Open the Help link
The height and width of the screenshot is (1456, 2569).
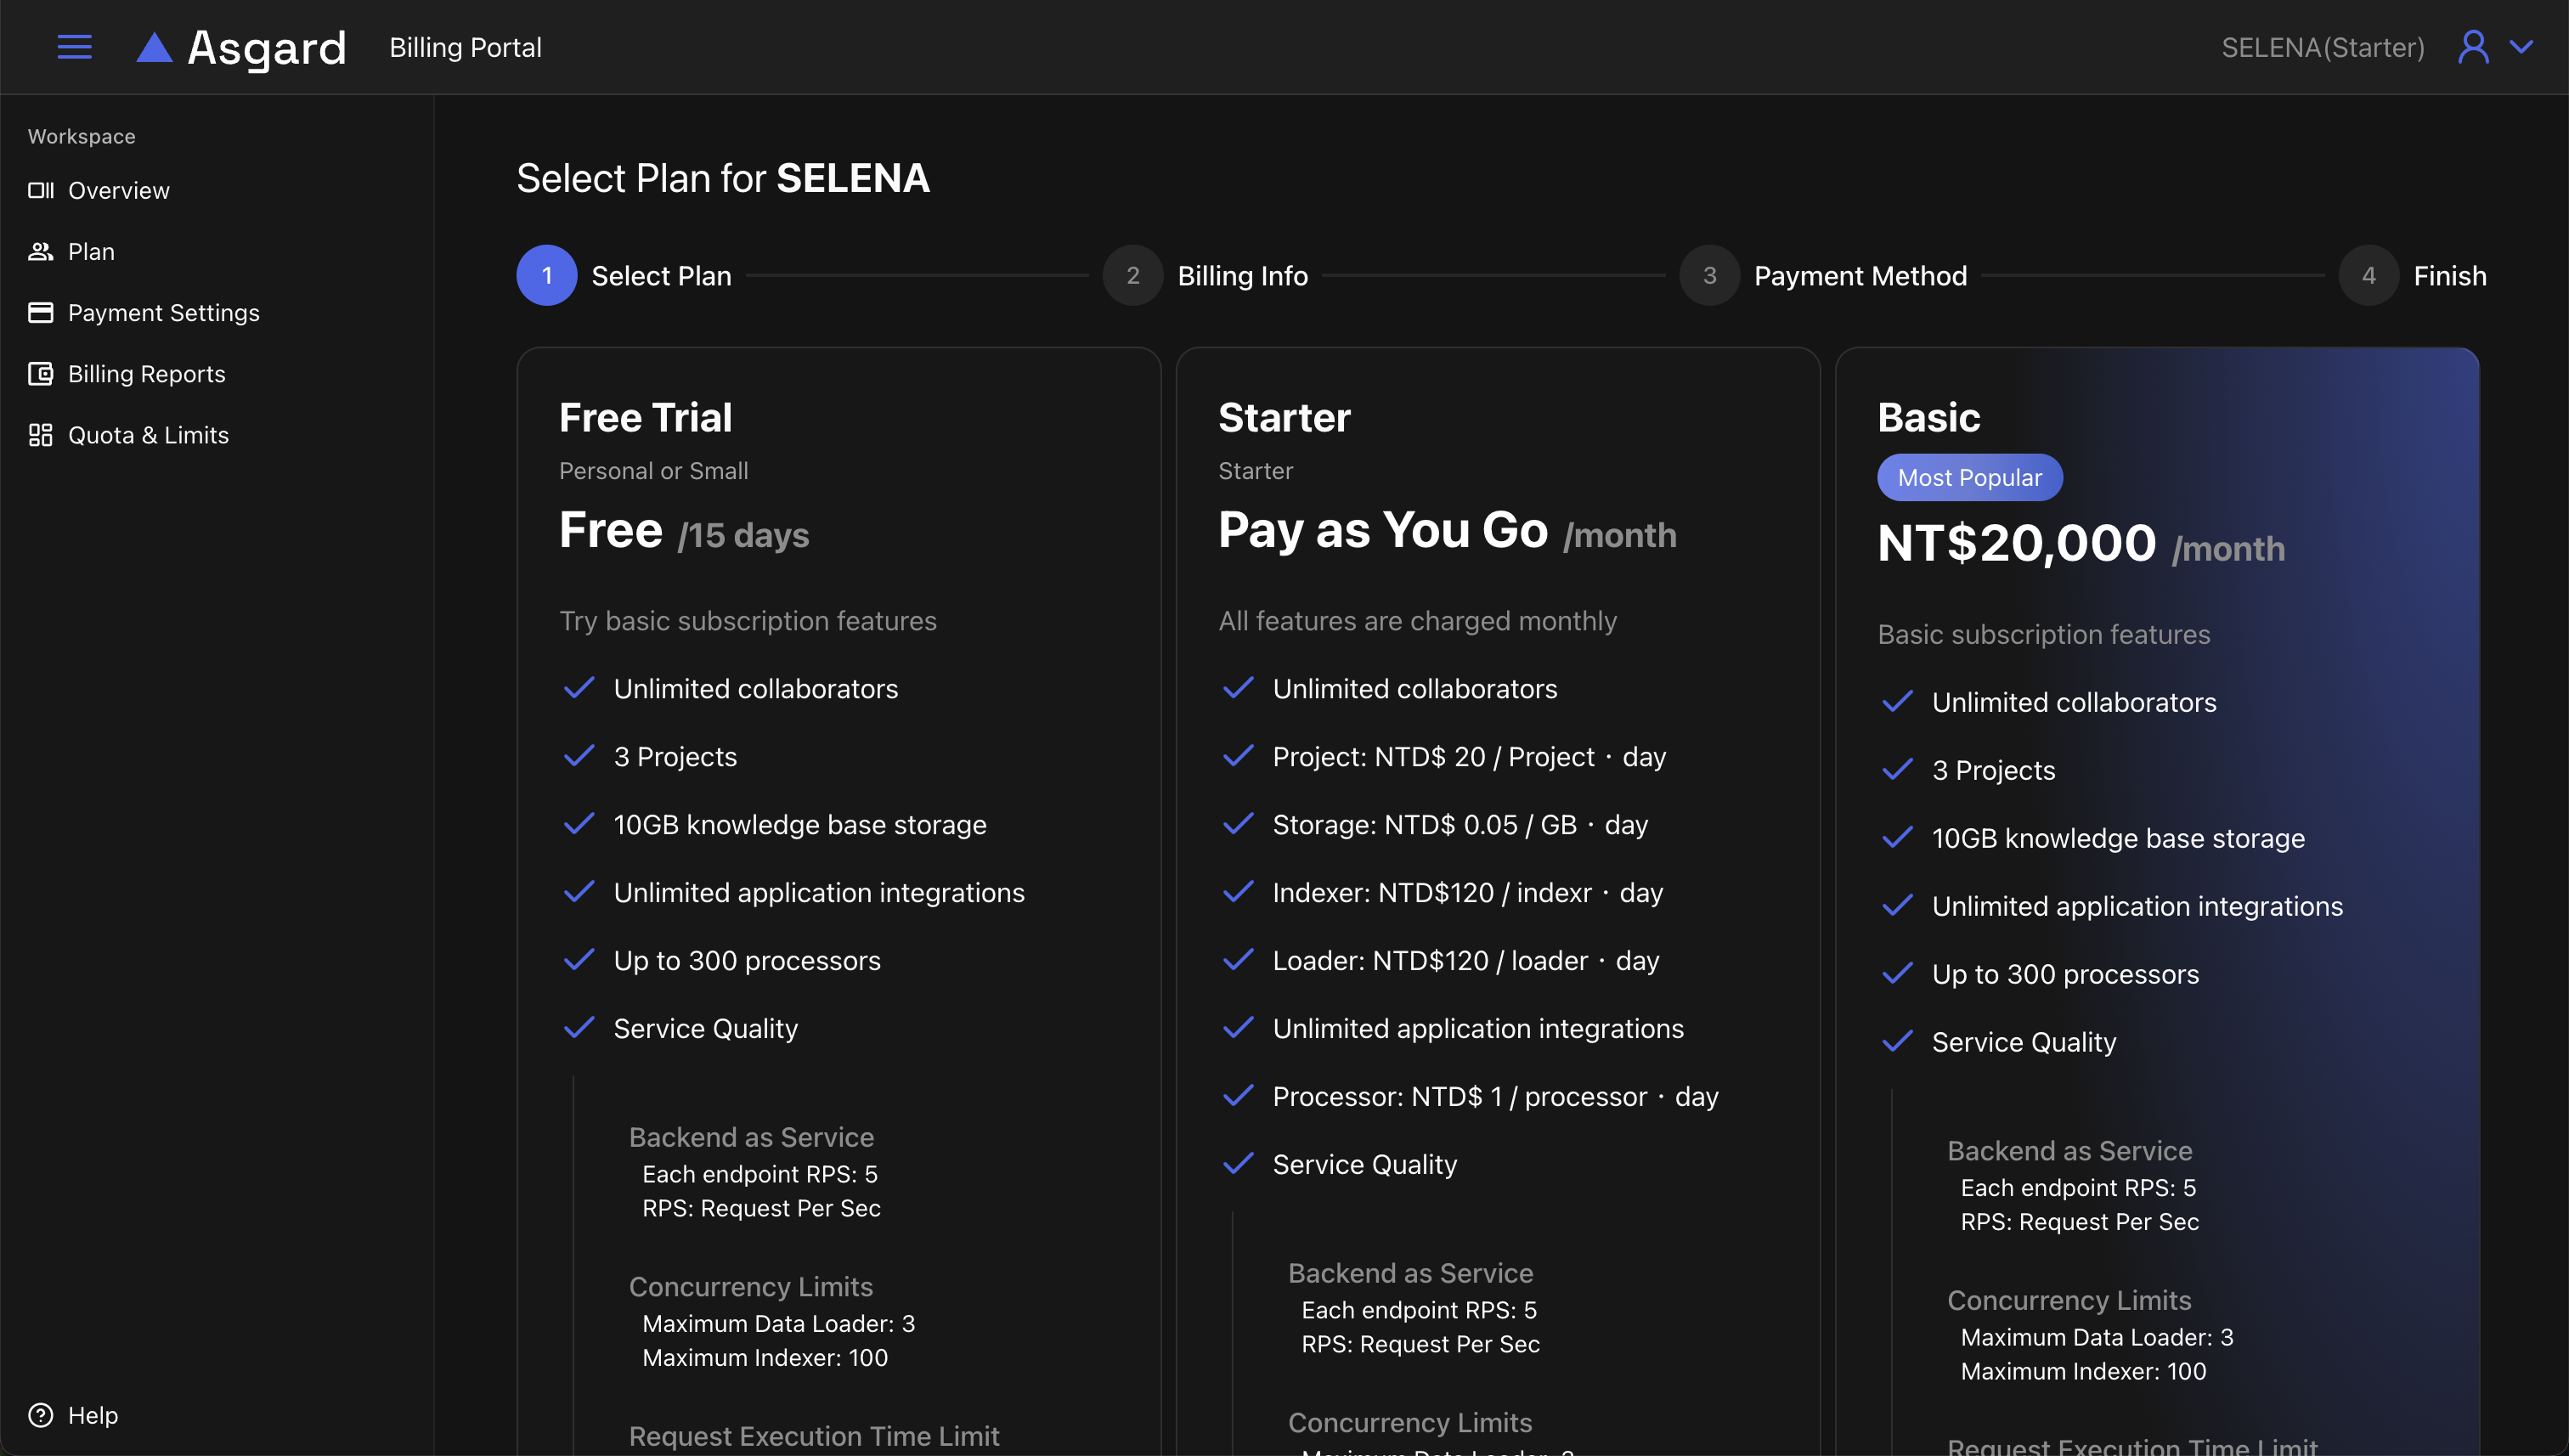pyautogui.click(x=93, y=1415)
